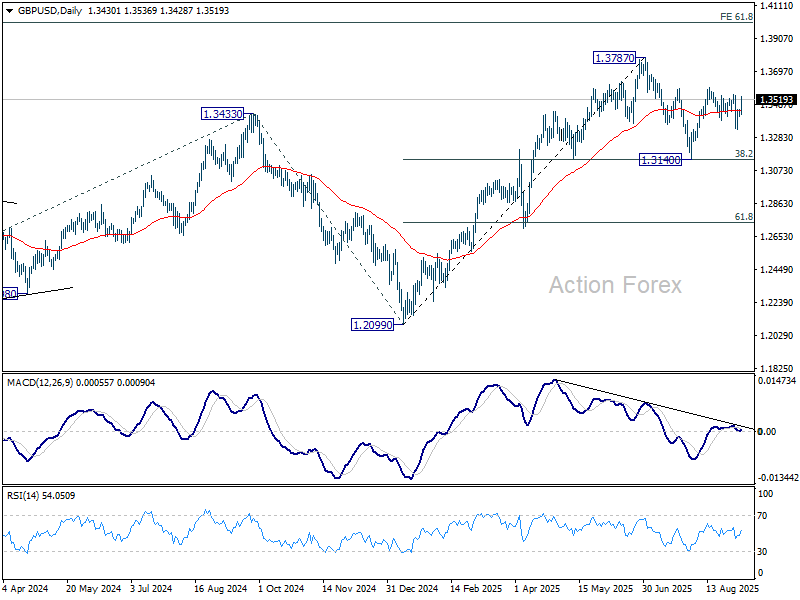Click the 1.41110 price axis value
Image resolution: width=800 pixels, height=600 pixels.
click(x=777, y=6)
